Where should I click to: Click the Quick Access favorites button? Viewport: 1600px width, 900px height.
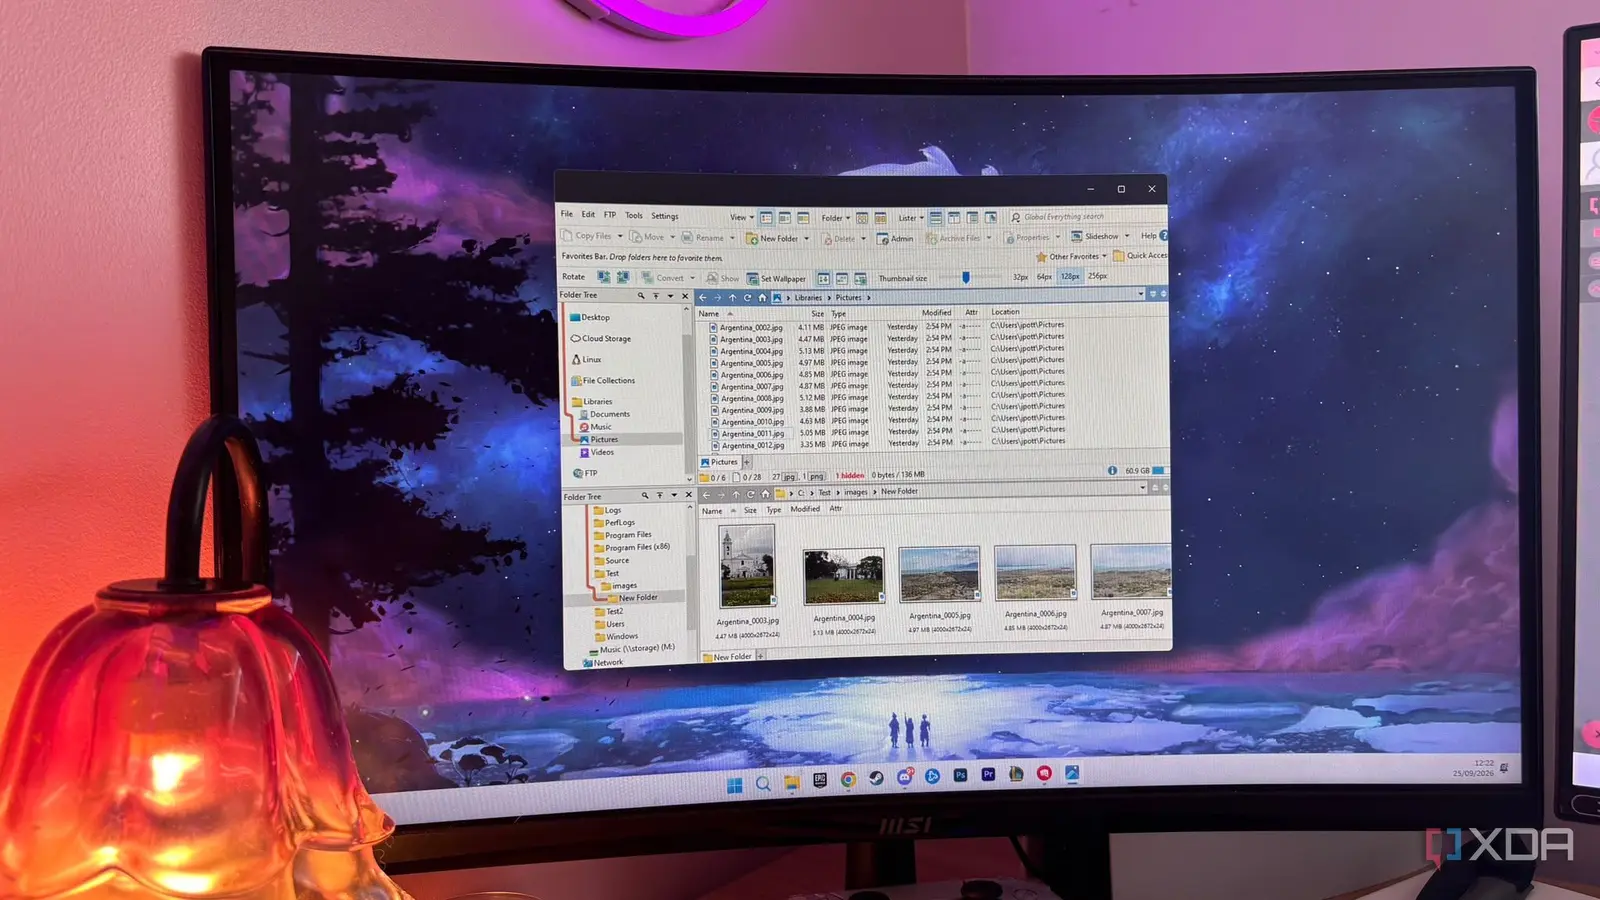(x=1141, y=255)
